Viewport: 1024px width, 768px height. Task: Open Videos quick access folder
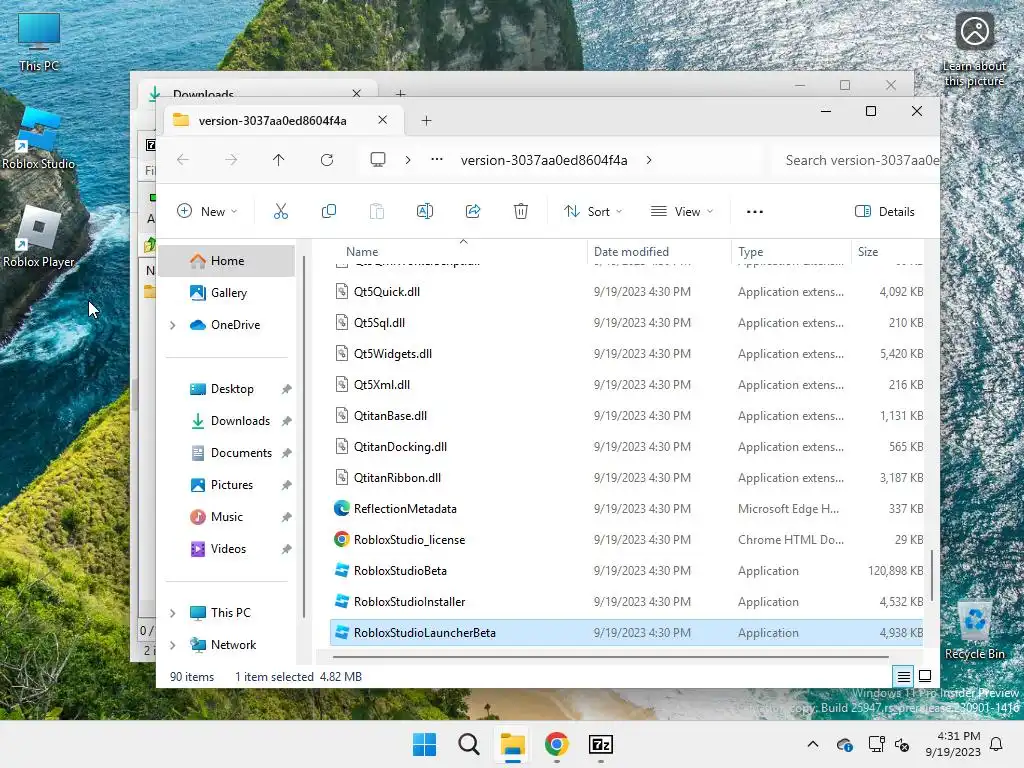(227, 549)
